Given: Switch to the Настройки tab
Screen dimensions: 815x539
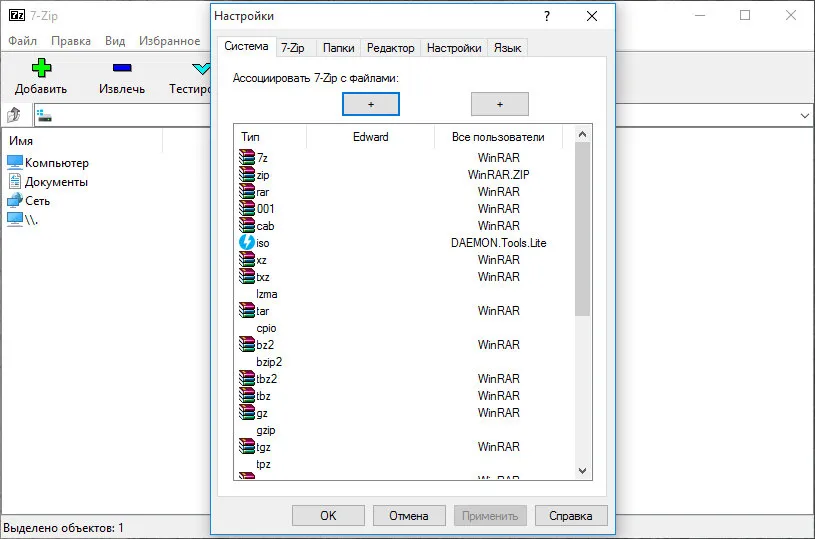Looking at the screenshot, I should click(x=454, y=48).
